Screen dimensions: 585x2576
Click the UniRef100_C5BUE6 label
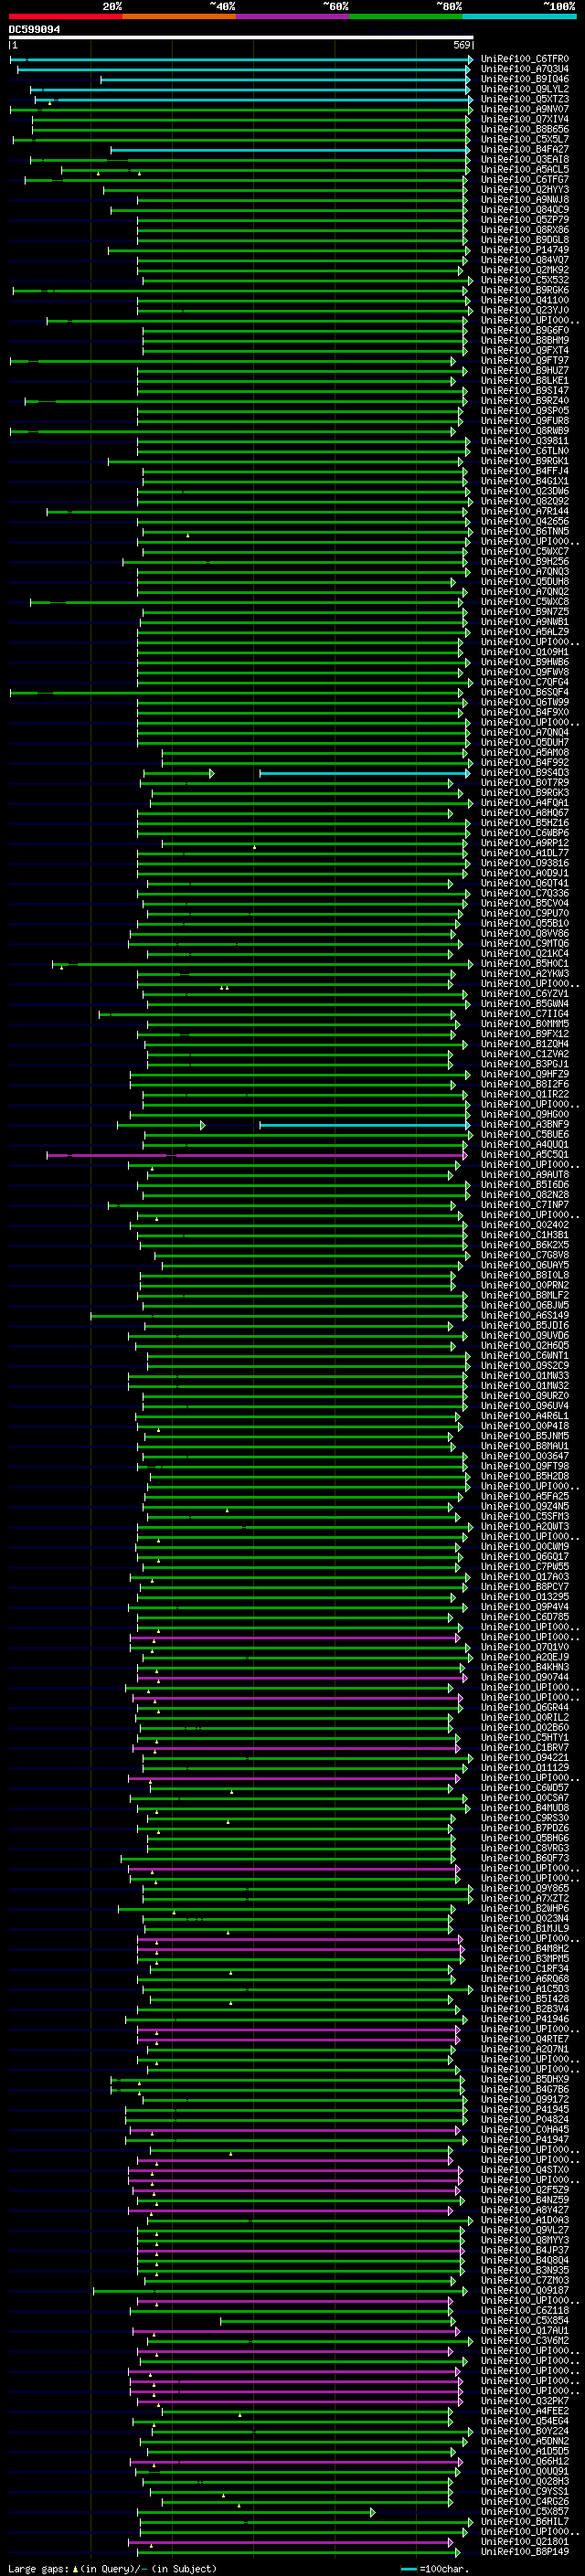(524, 1134)
